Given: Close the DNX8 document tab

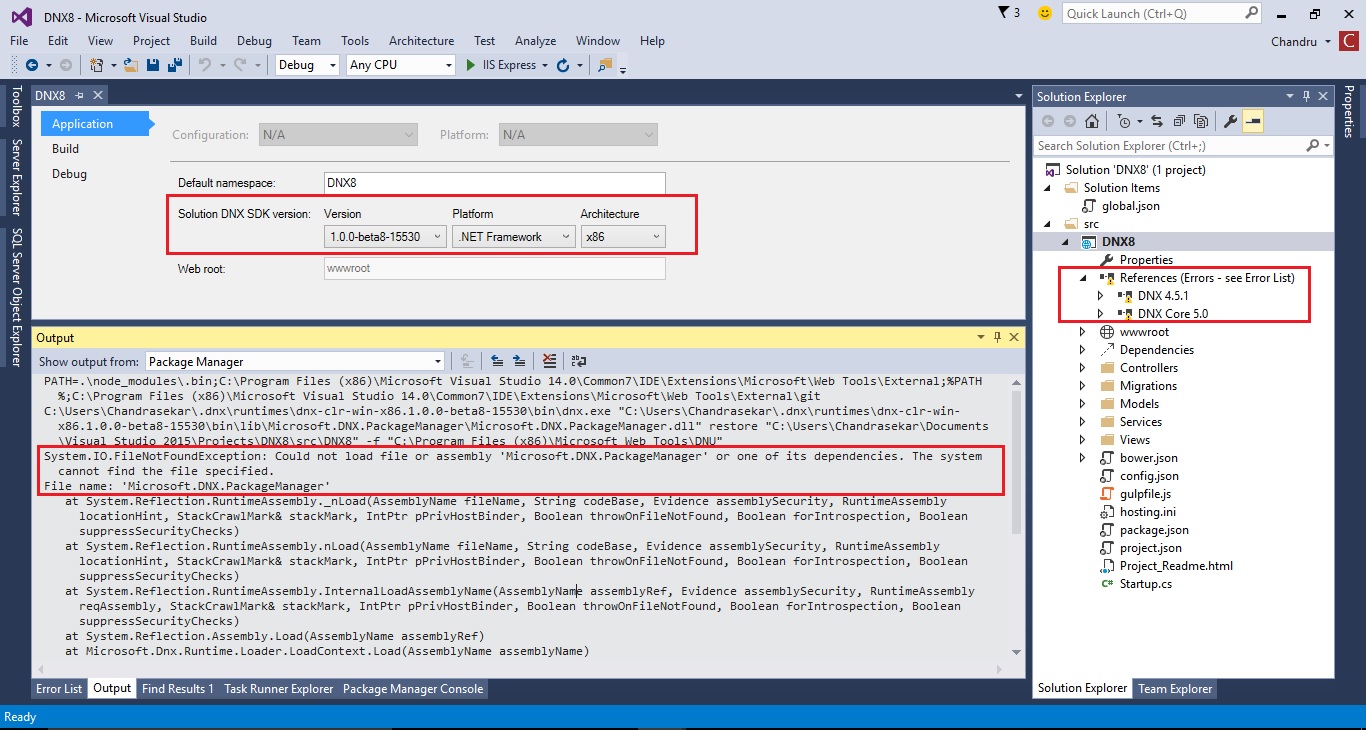Looking at the screenshot, I should 98,95.
